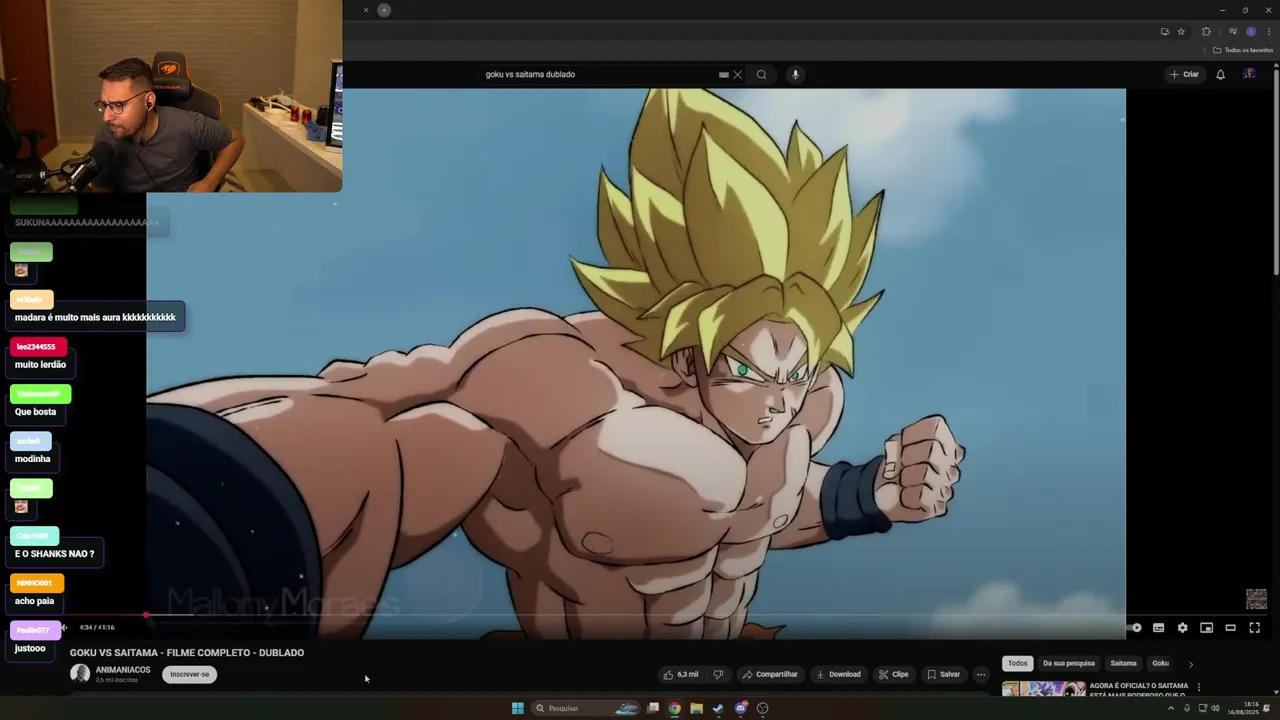The height and width of the screenshot is (720, 1280).
Task: Switch the player to miniplayer mode
Action: click(1206, 628)
